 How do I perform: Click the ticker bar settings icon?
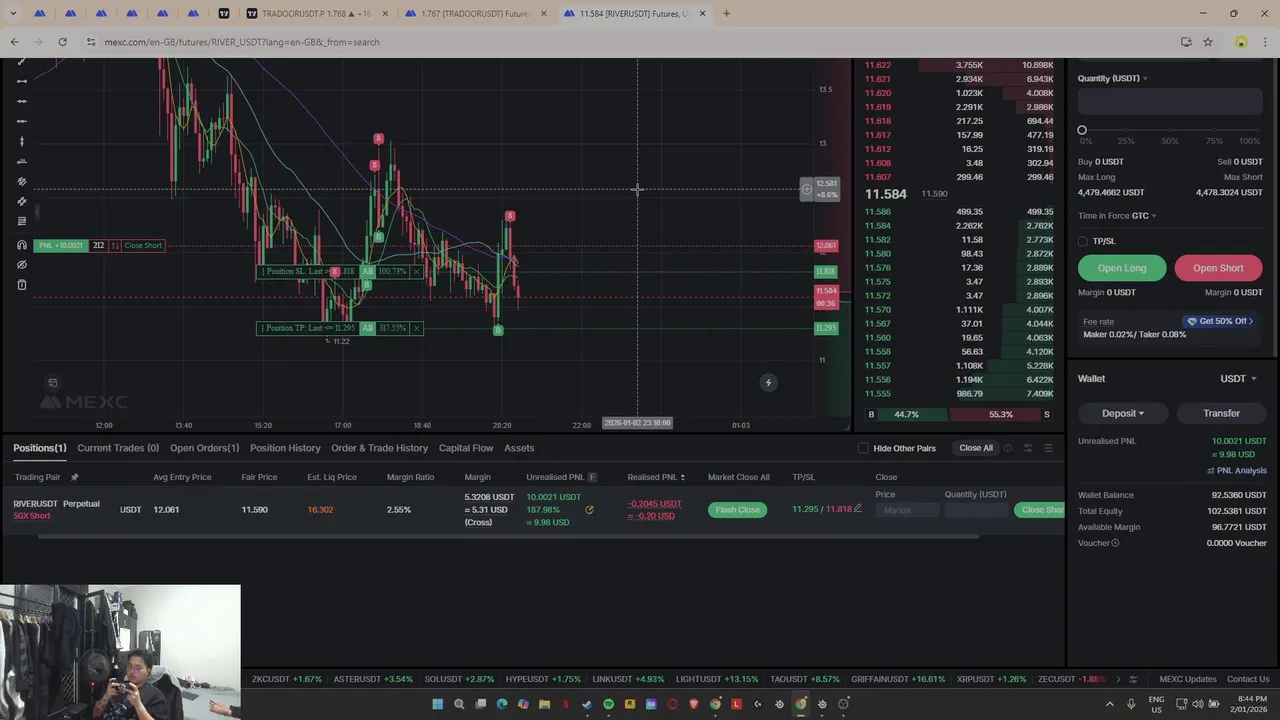[1133, 679]
